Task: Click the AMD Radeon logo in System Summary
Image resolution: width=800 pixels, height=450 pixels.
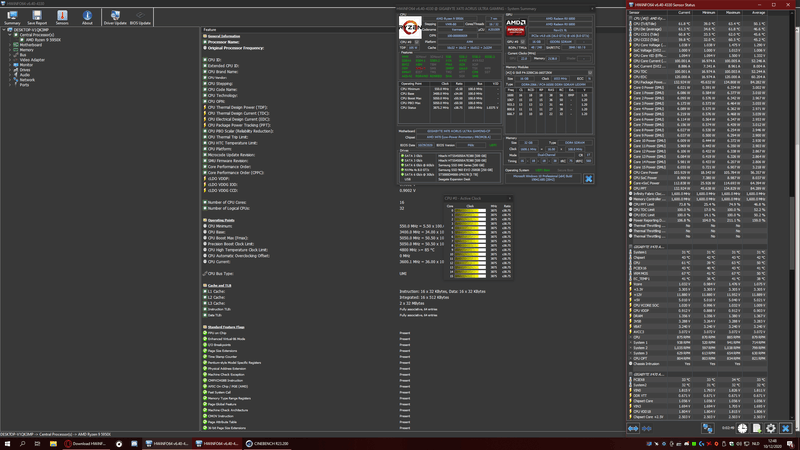Action: 516,28
